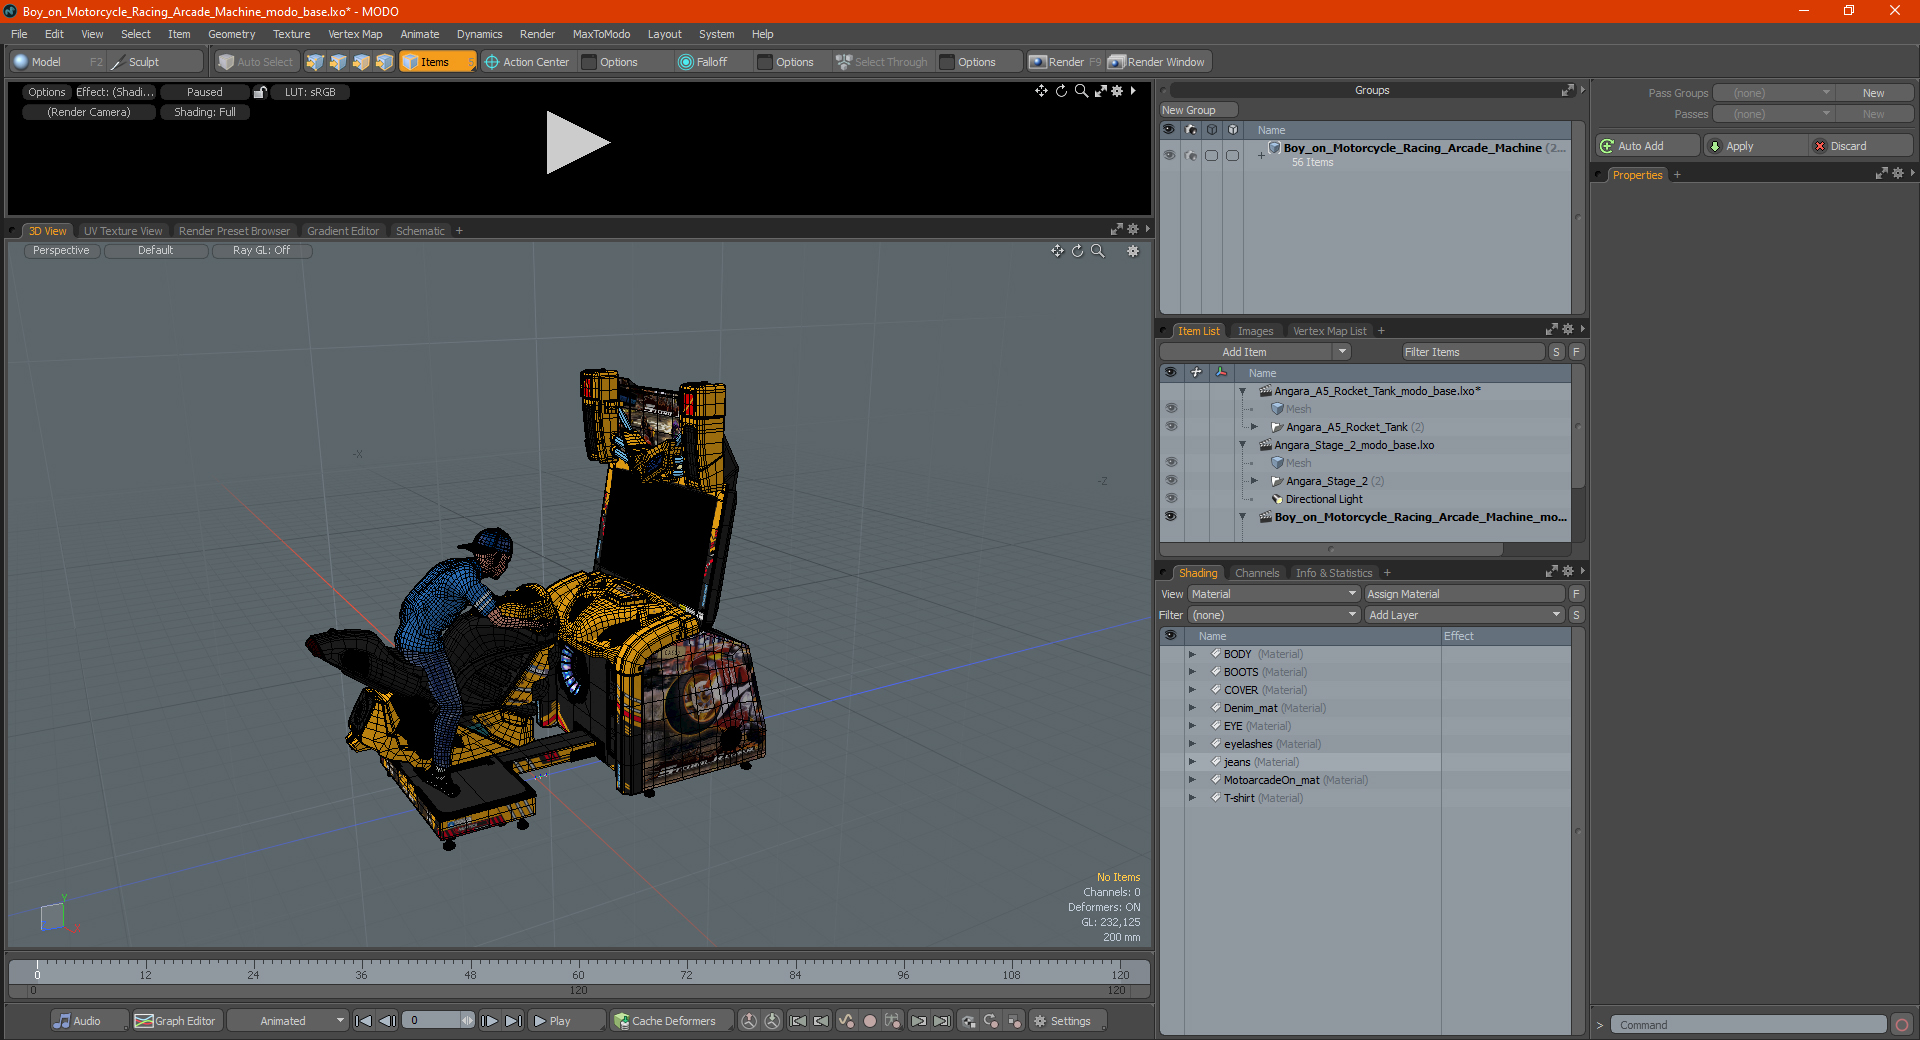The height and width of the screenshot is (1040, 1920).
Task: Toggle visibility of Angara_Stage_2 item
Action: (1170, 481)
